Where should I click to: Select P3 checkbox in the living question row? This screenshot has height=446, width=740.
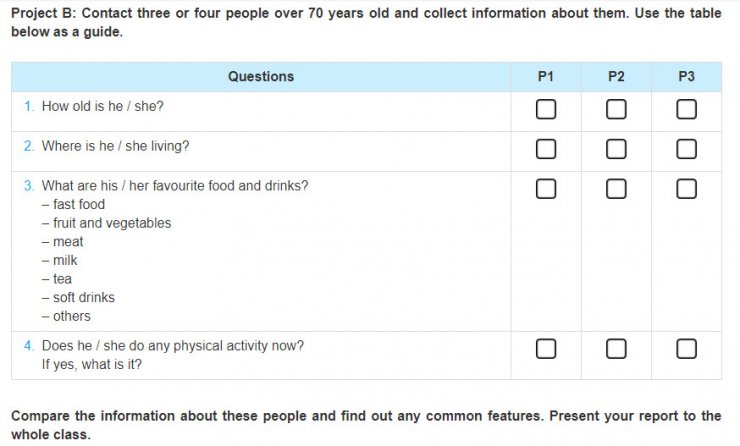point(686,149)
